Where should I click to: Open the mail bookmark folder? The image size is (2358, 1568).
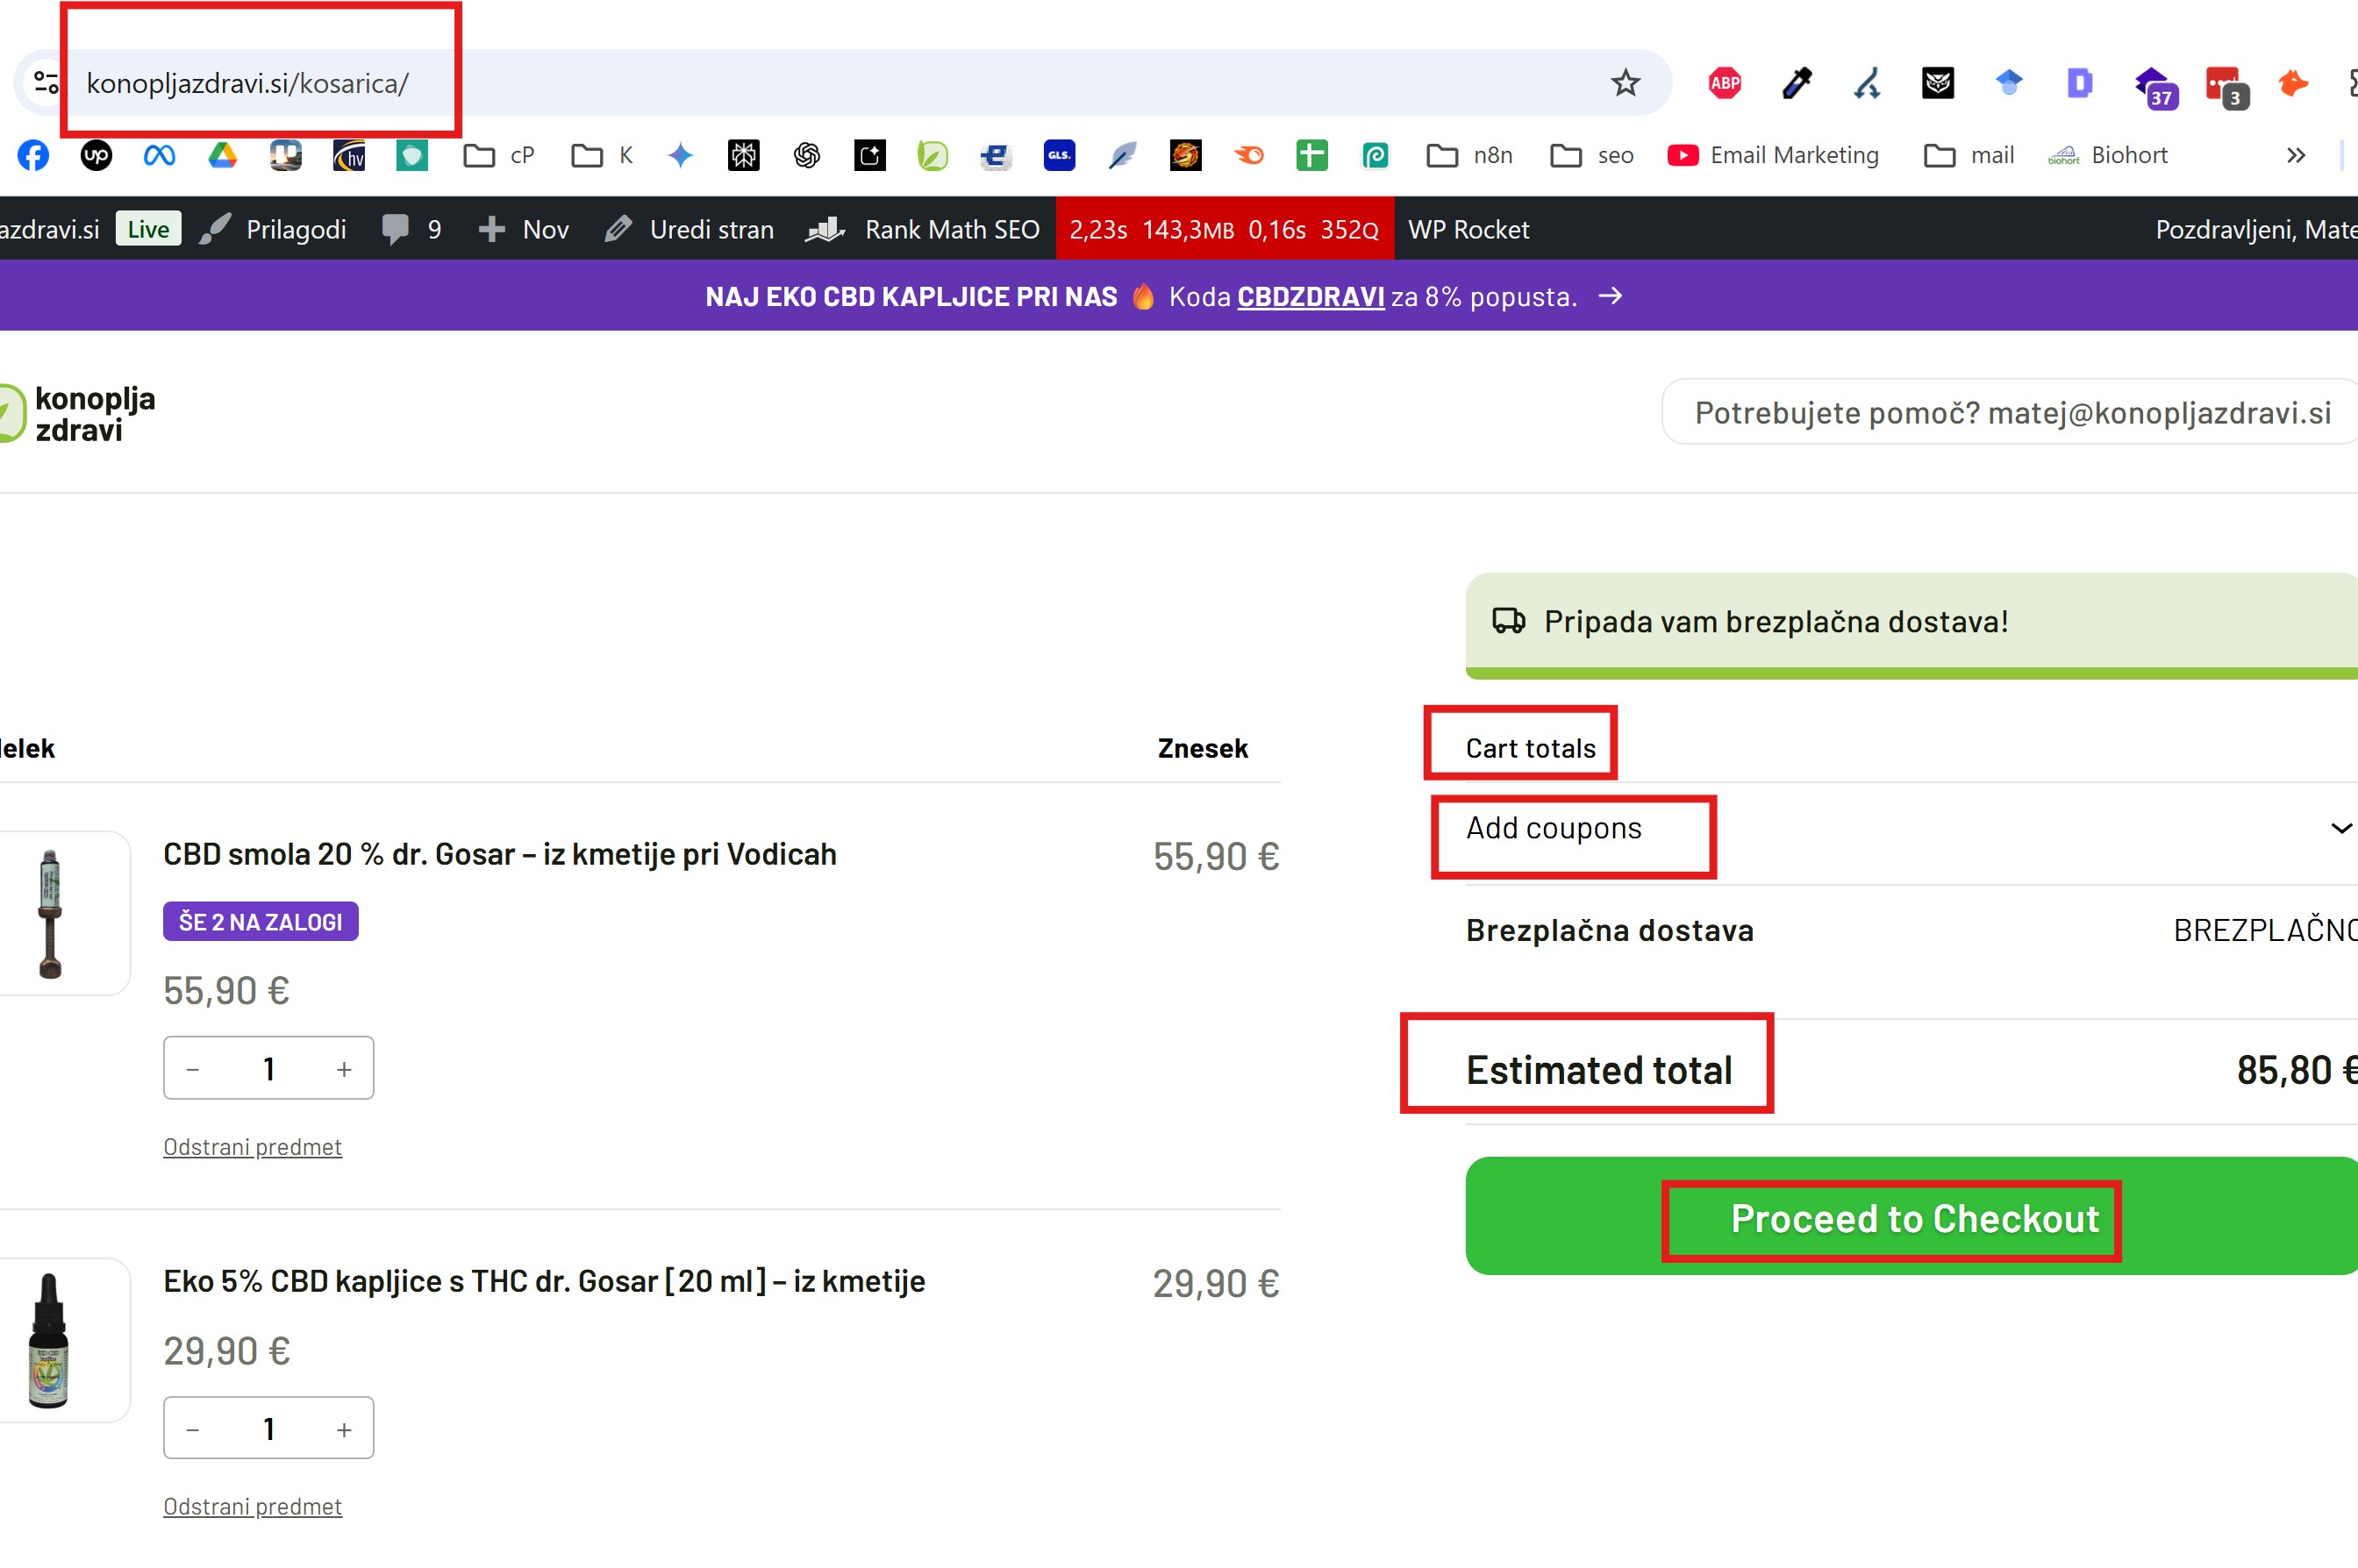click(1968, 155)
